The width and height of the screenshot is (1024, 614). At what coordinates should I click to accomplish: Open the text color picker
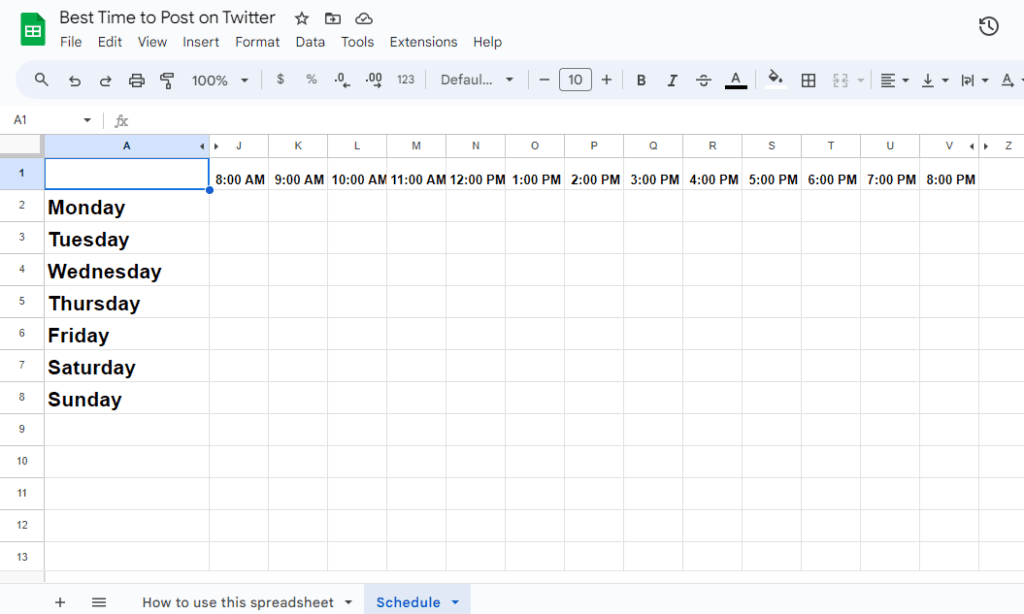tap(736, 79)
